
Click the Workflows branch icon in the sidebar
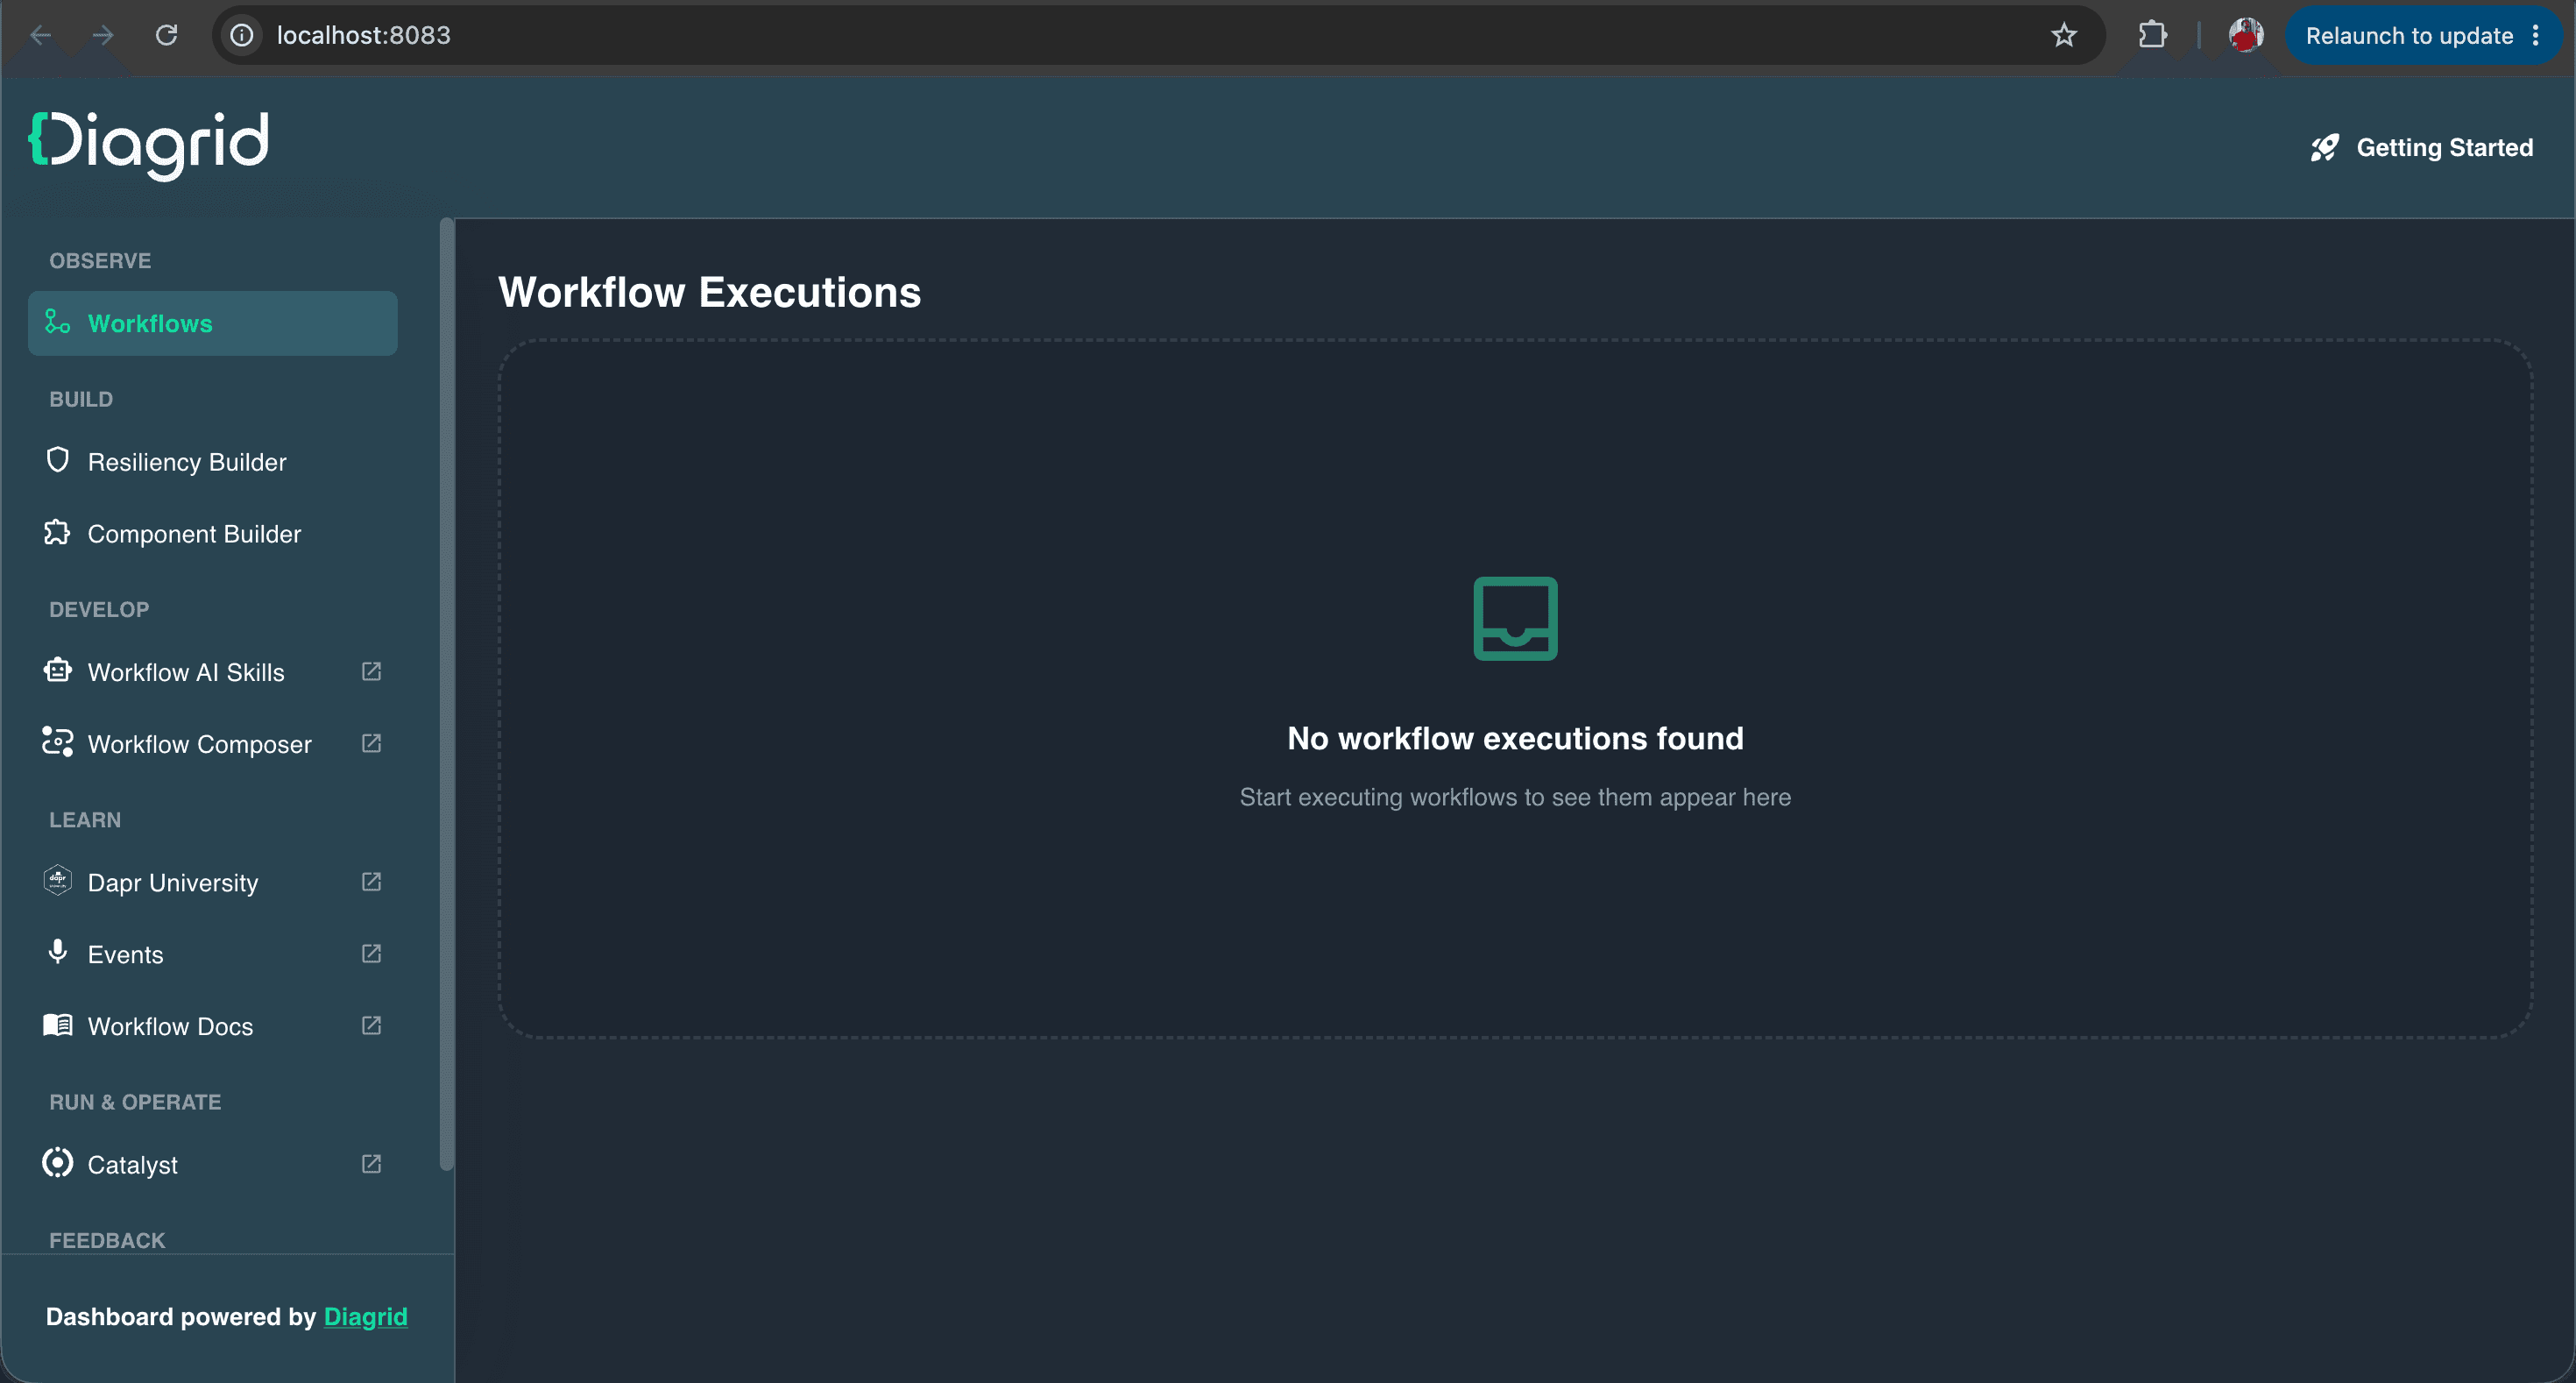click(57, 322)
